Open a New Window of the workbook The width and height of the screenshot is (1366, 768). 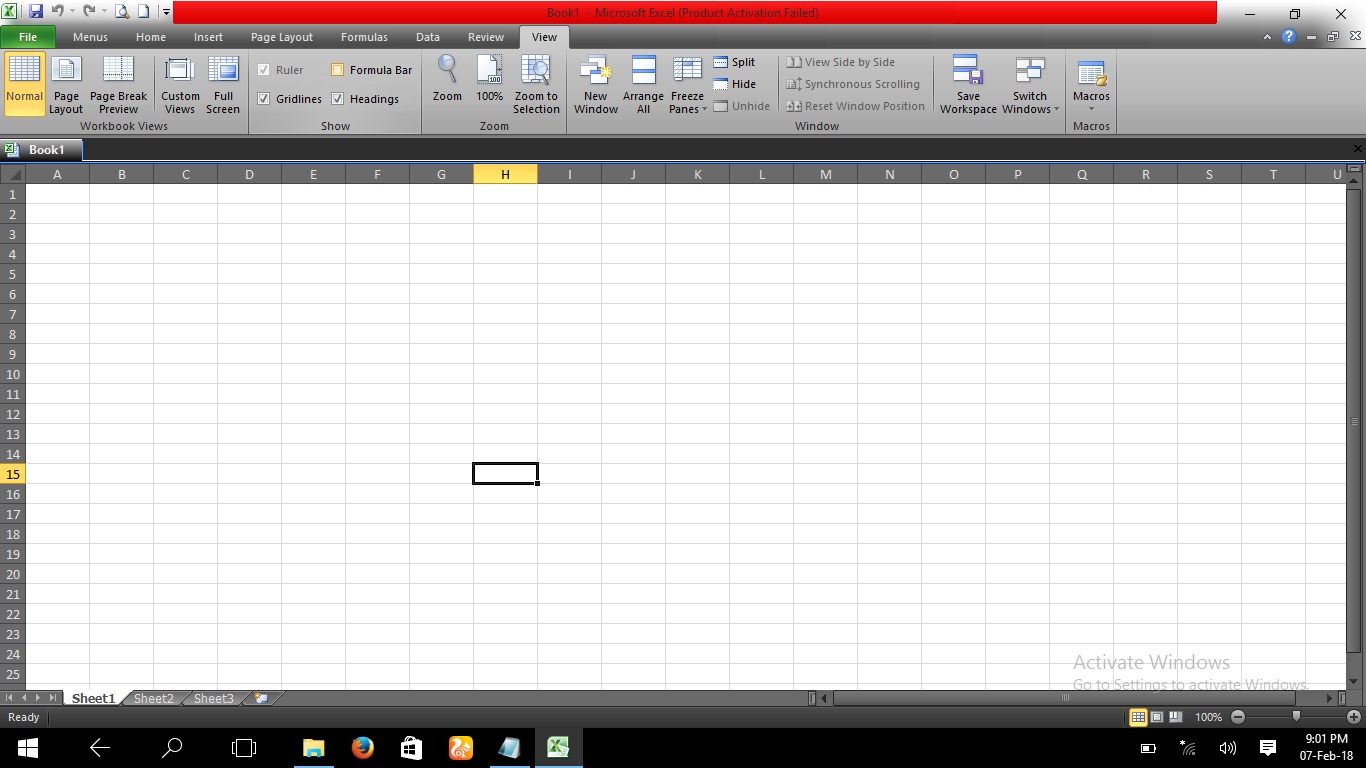(596, 84)
